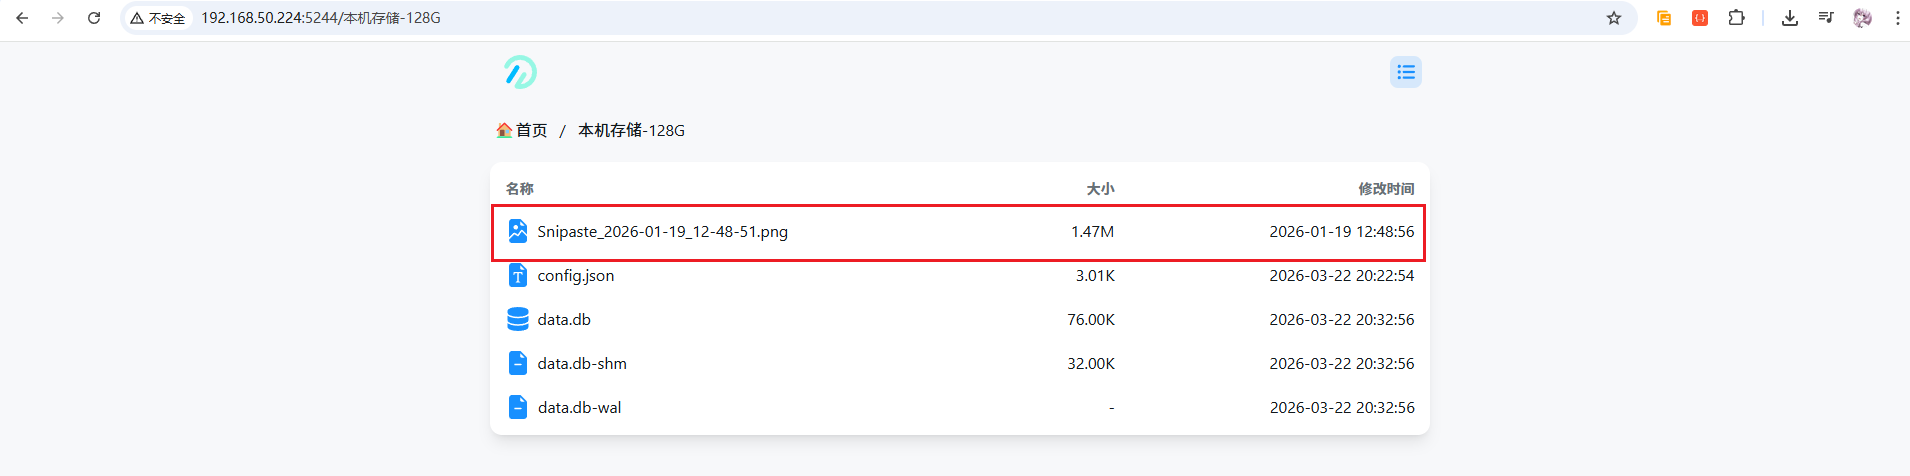Click the text file icon beside config.json

pyautogui.click(x=518, y=276)
